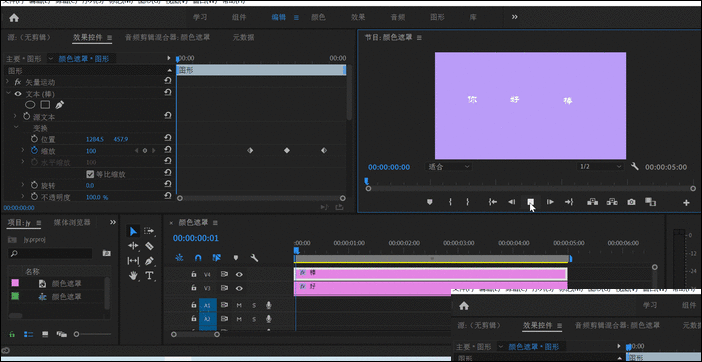This screenshot has width=702, height=362.
Task: Uncheck 等比缩放 checkbox
Action: click(90, 174)
